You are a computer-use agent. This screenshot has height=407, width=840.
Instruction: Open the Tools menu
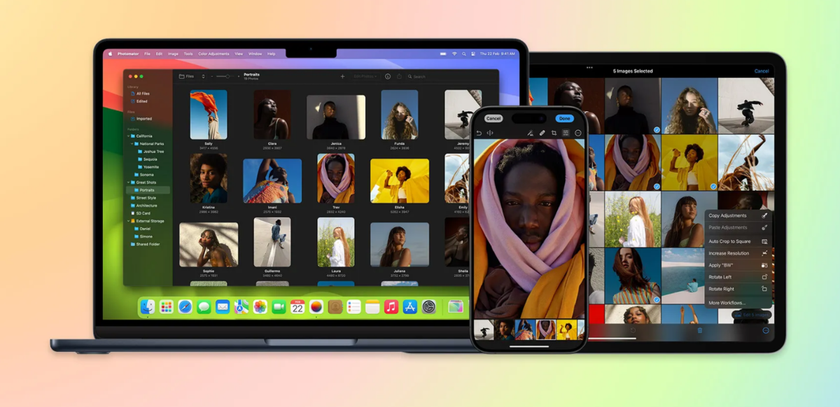pos(188,54)
